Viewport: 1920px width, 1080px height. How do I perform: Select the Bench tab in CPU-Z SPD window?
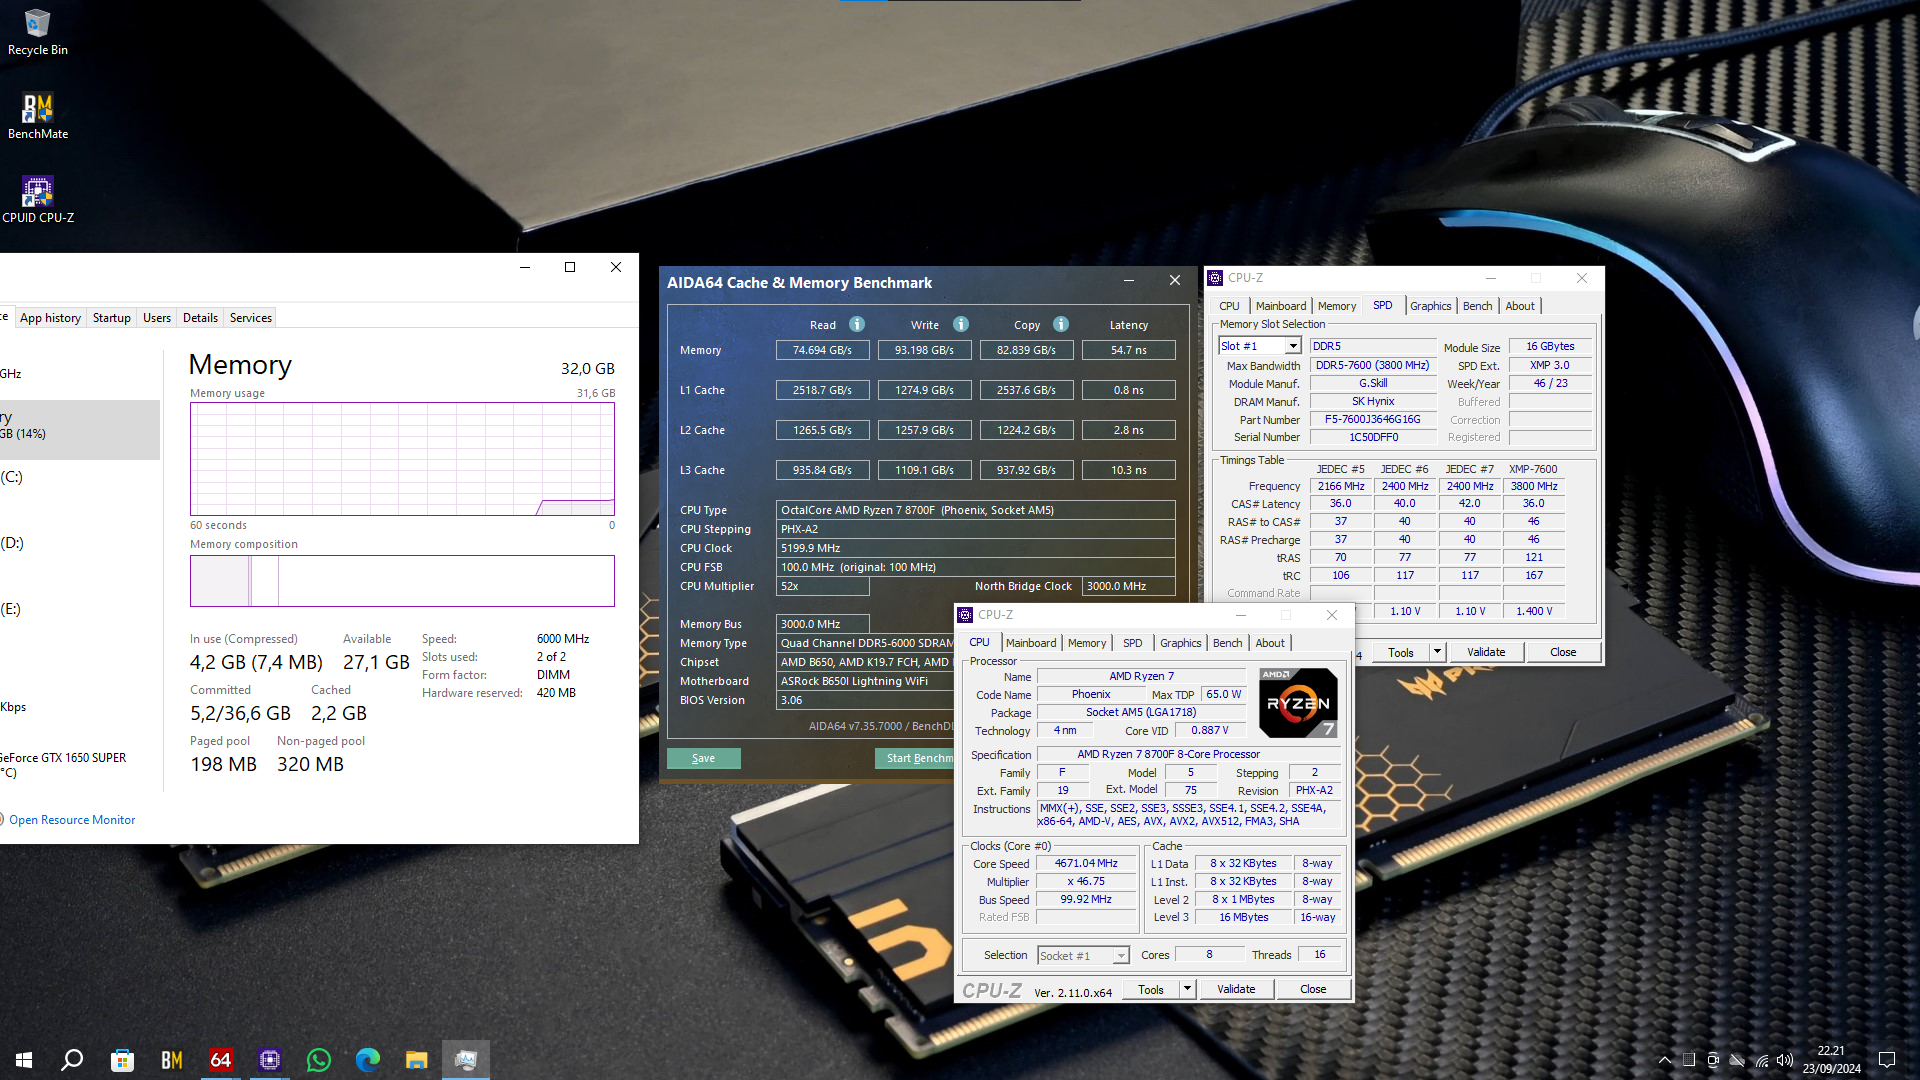(1478, 306)
